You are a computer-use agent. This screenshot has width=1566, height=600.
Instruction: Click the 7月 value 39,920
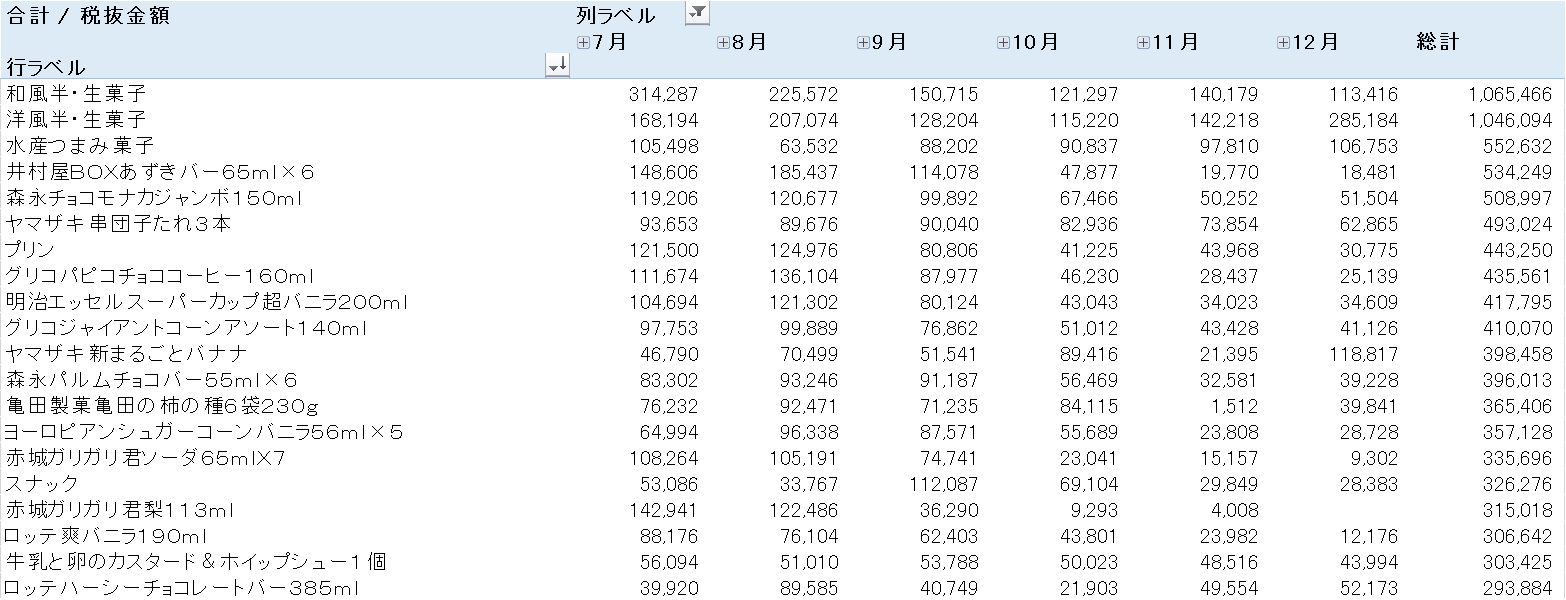pyautogui.click(x=669, y=588)
